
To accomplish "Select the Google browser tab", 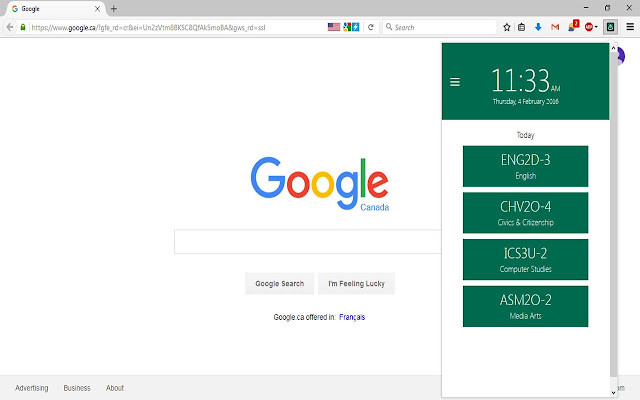I will pos(55,9).
